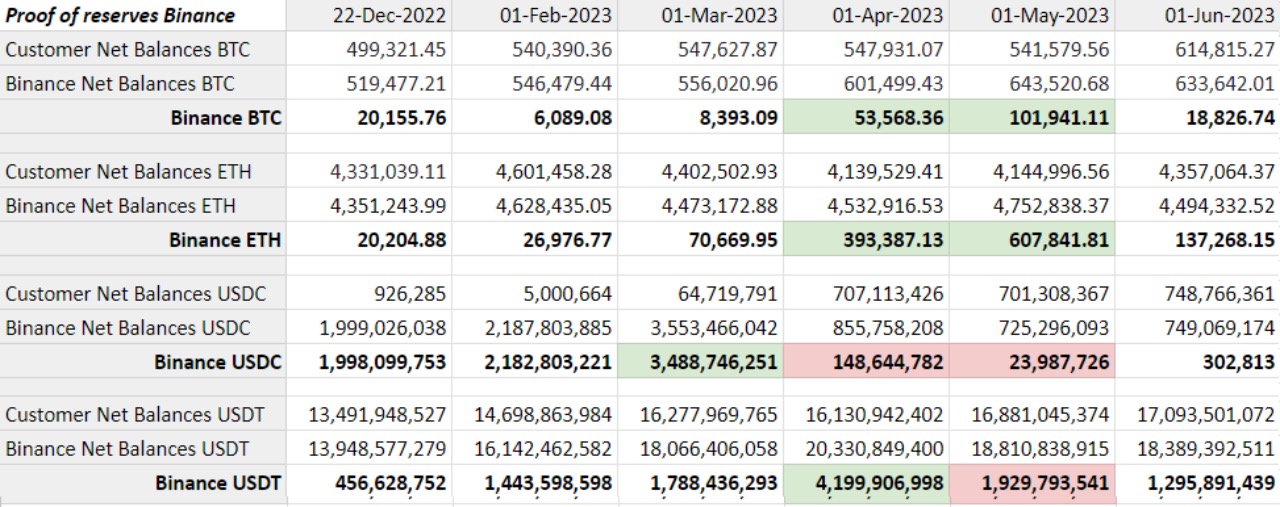Click the cell showing 20,204.88
Image resolution: width=1280 pixels, height=507 pixels.
click(x=368, y=240)
